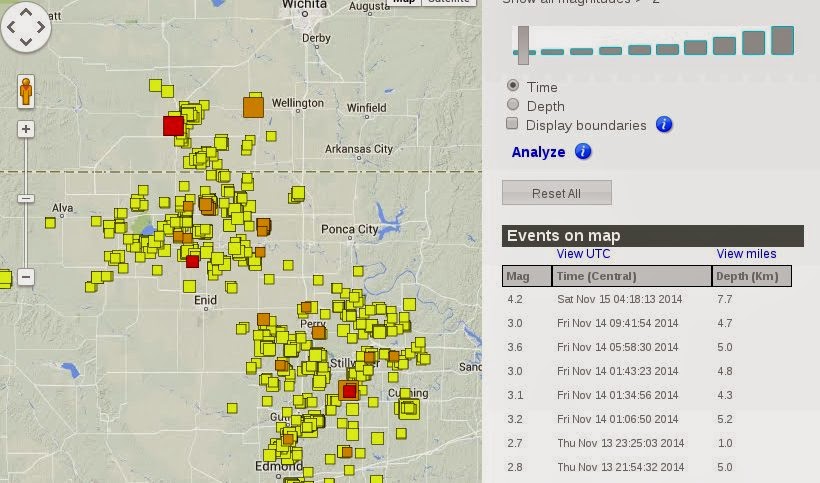Select the Fri Nov 14 01:43:23 event row

(x=647, y=371)
